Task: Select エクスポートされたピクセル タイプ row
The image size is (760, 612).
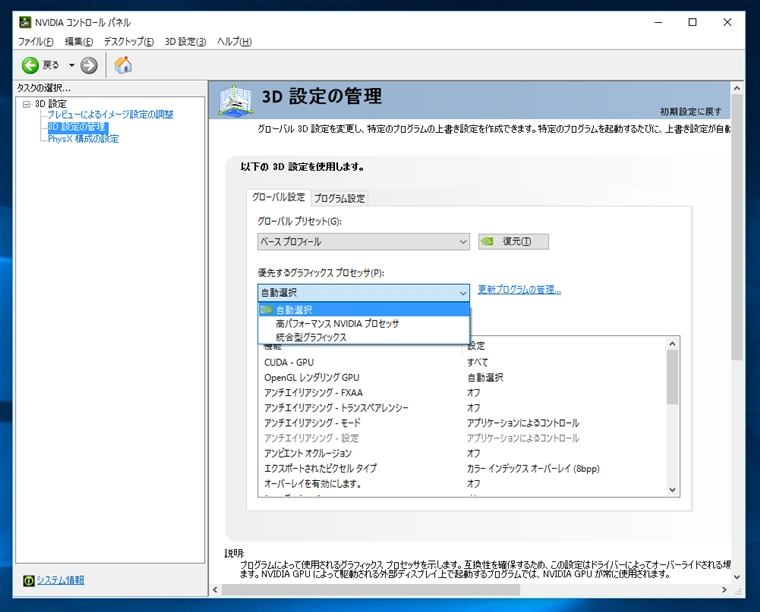Action: coord(463,469)
